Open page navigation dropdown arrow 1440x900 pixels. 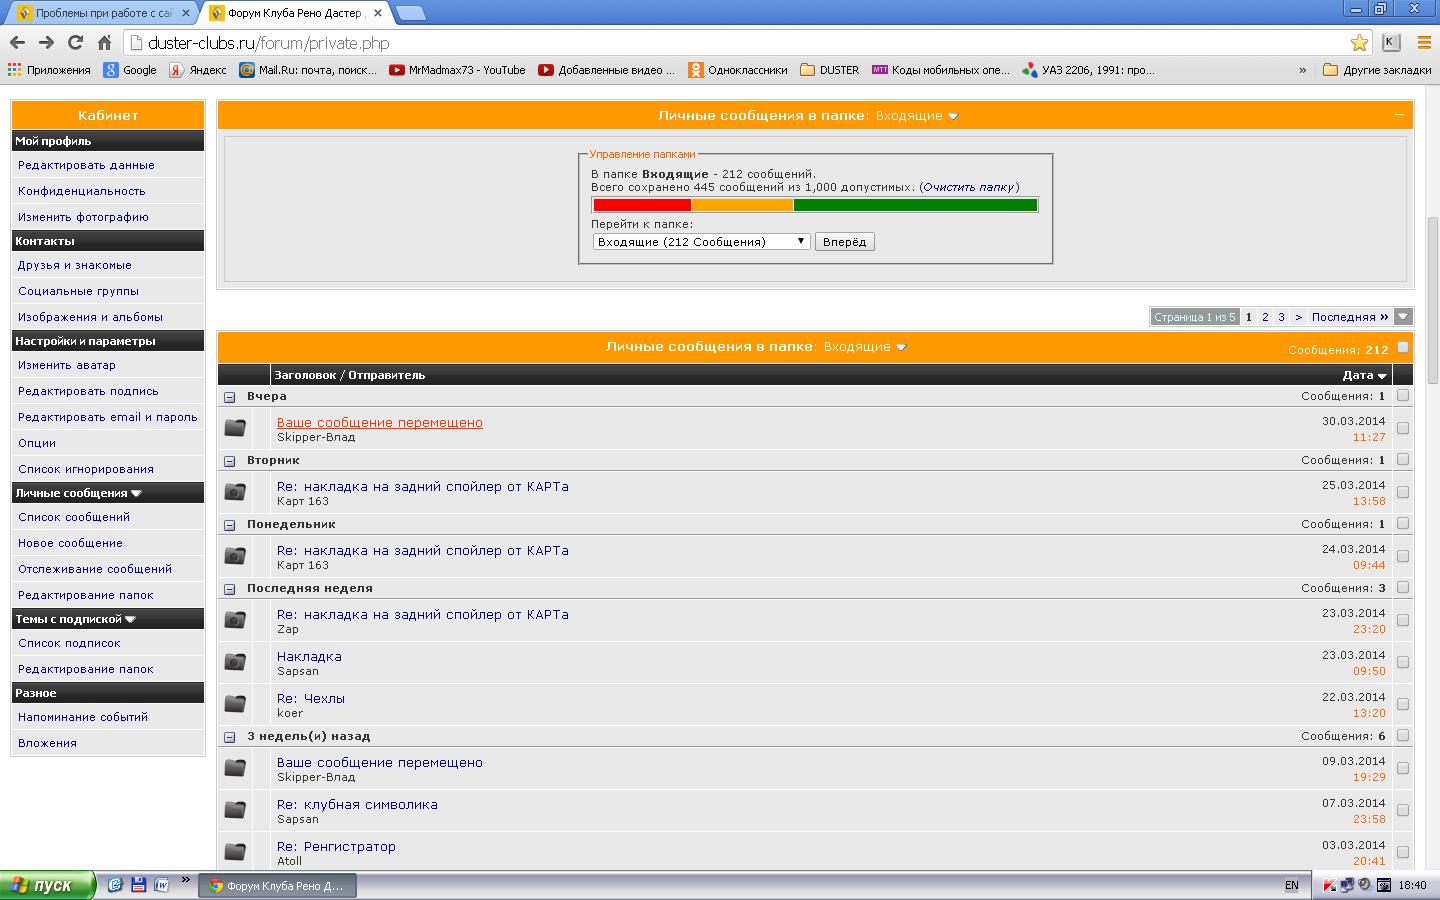[x=1403, y=317]
